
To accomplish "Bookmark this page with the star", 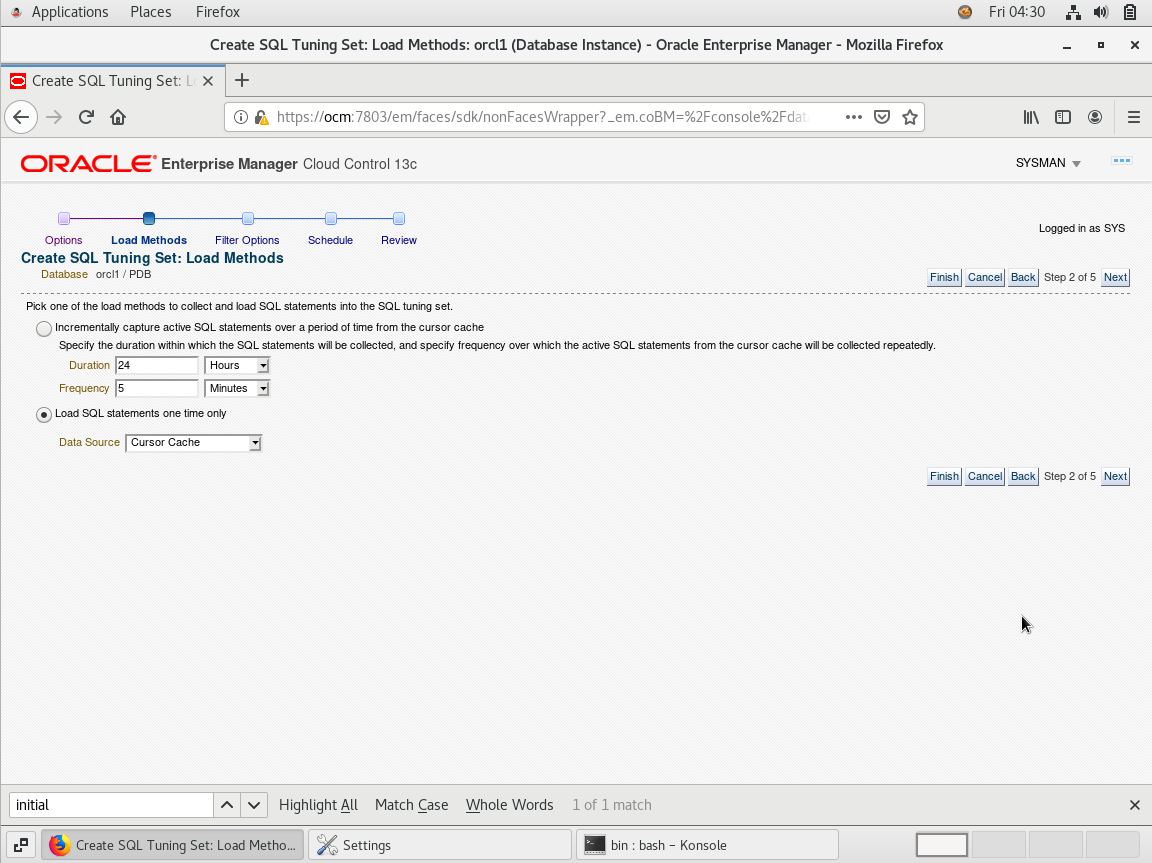I will 910,118.
